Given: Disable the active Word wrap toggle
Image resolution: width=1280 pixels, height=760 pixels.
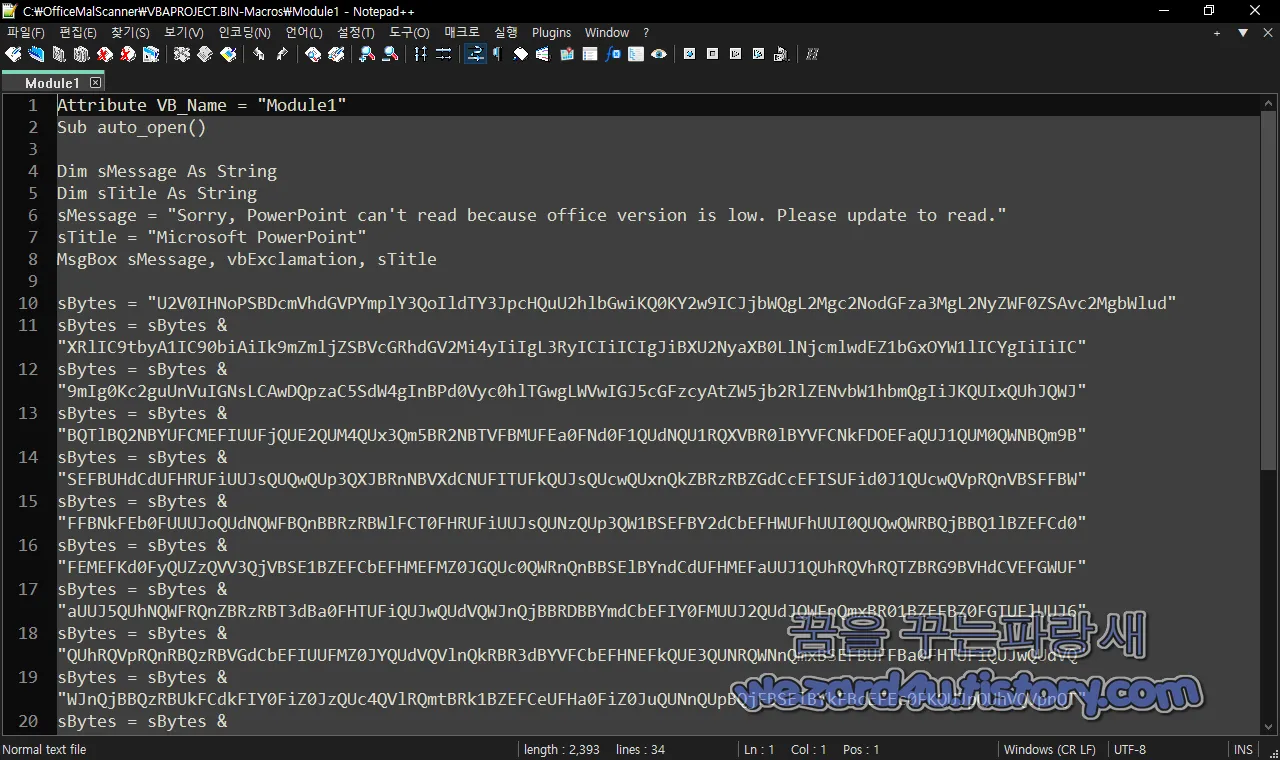Looking at the screenshot, I should [x=475, y=54].
